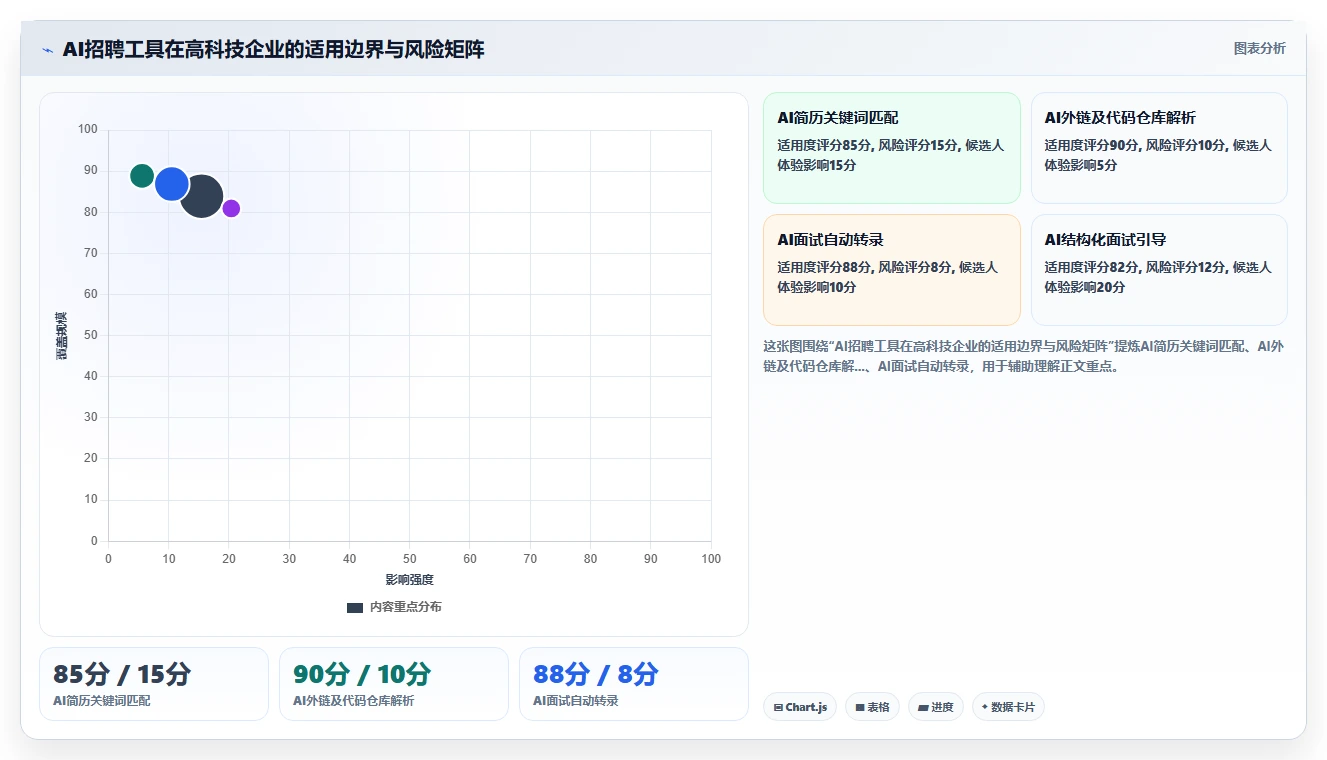
Task: Click the 进度 tag chip
Action: [x=936, y=707]
